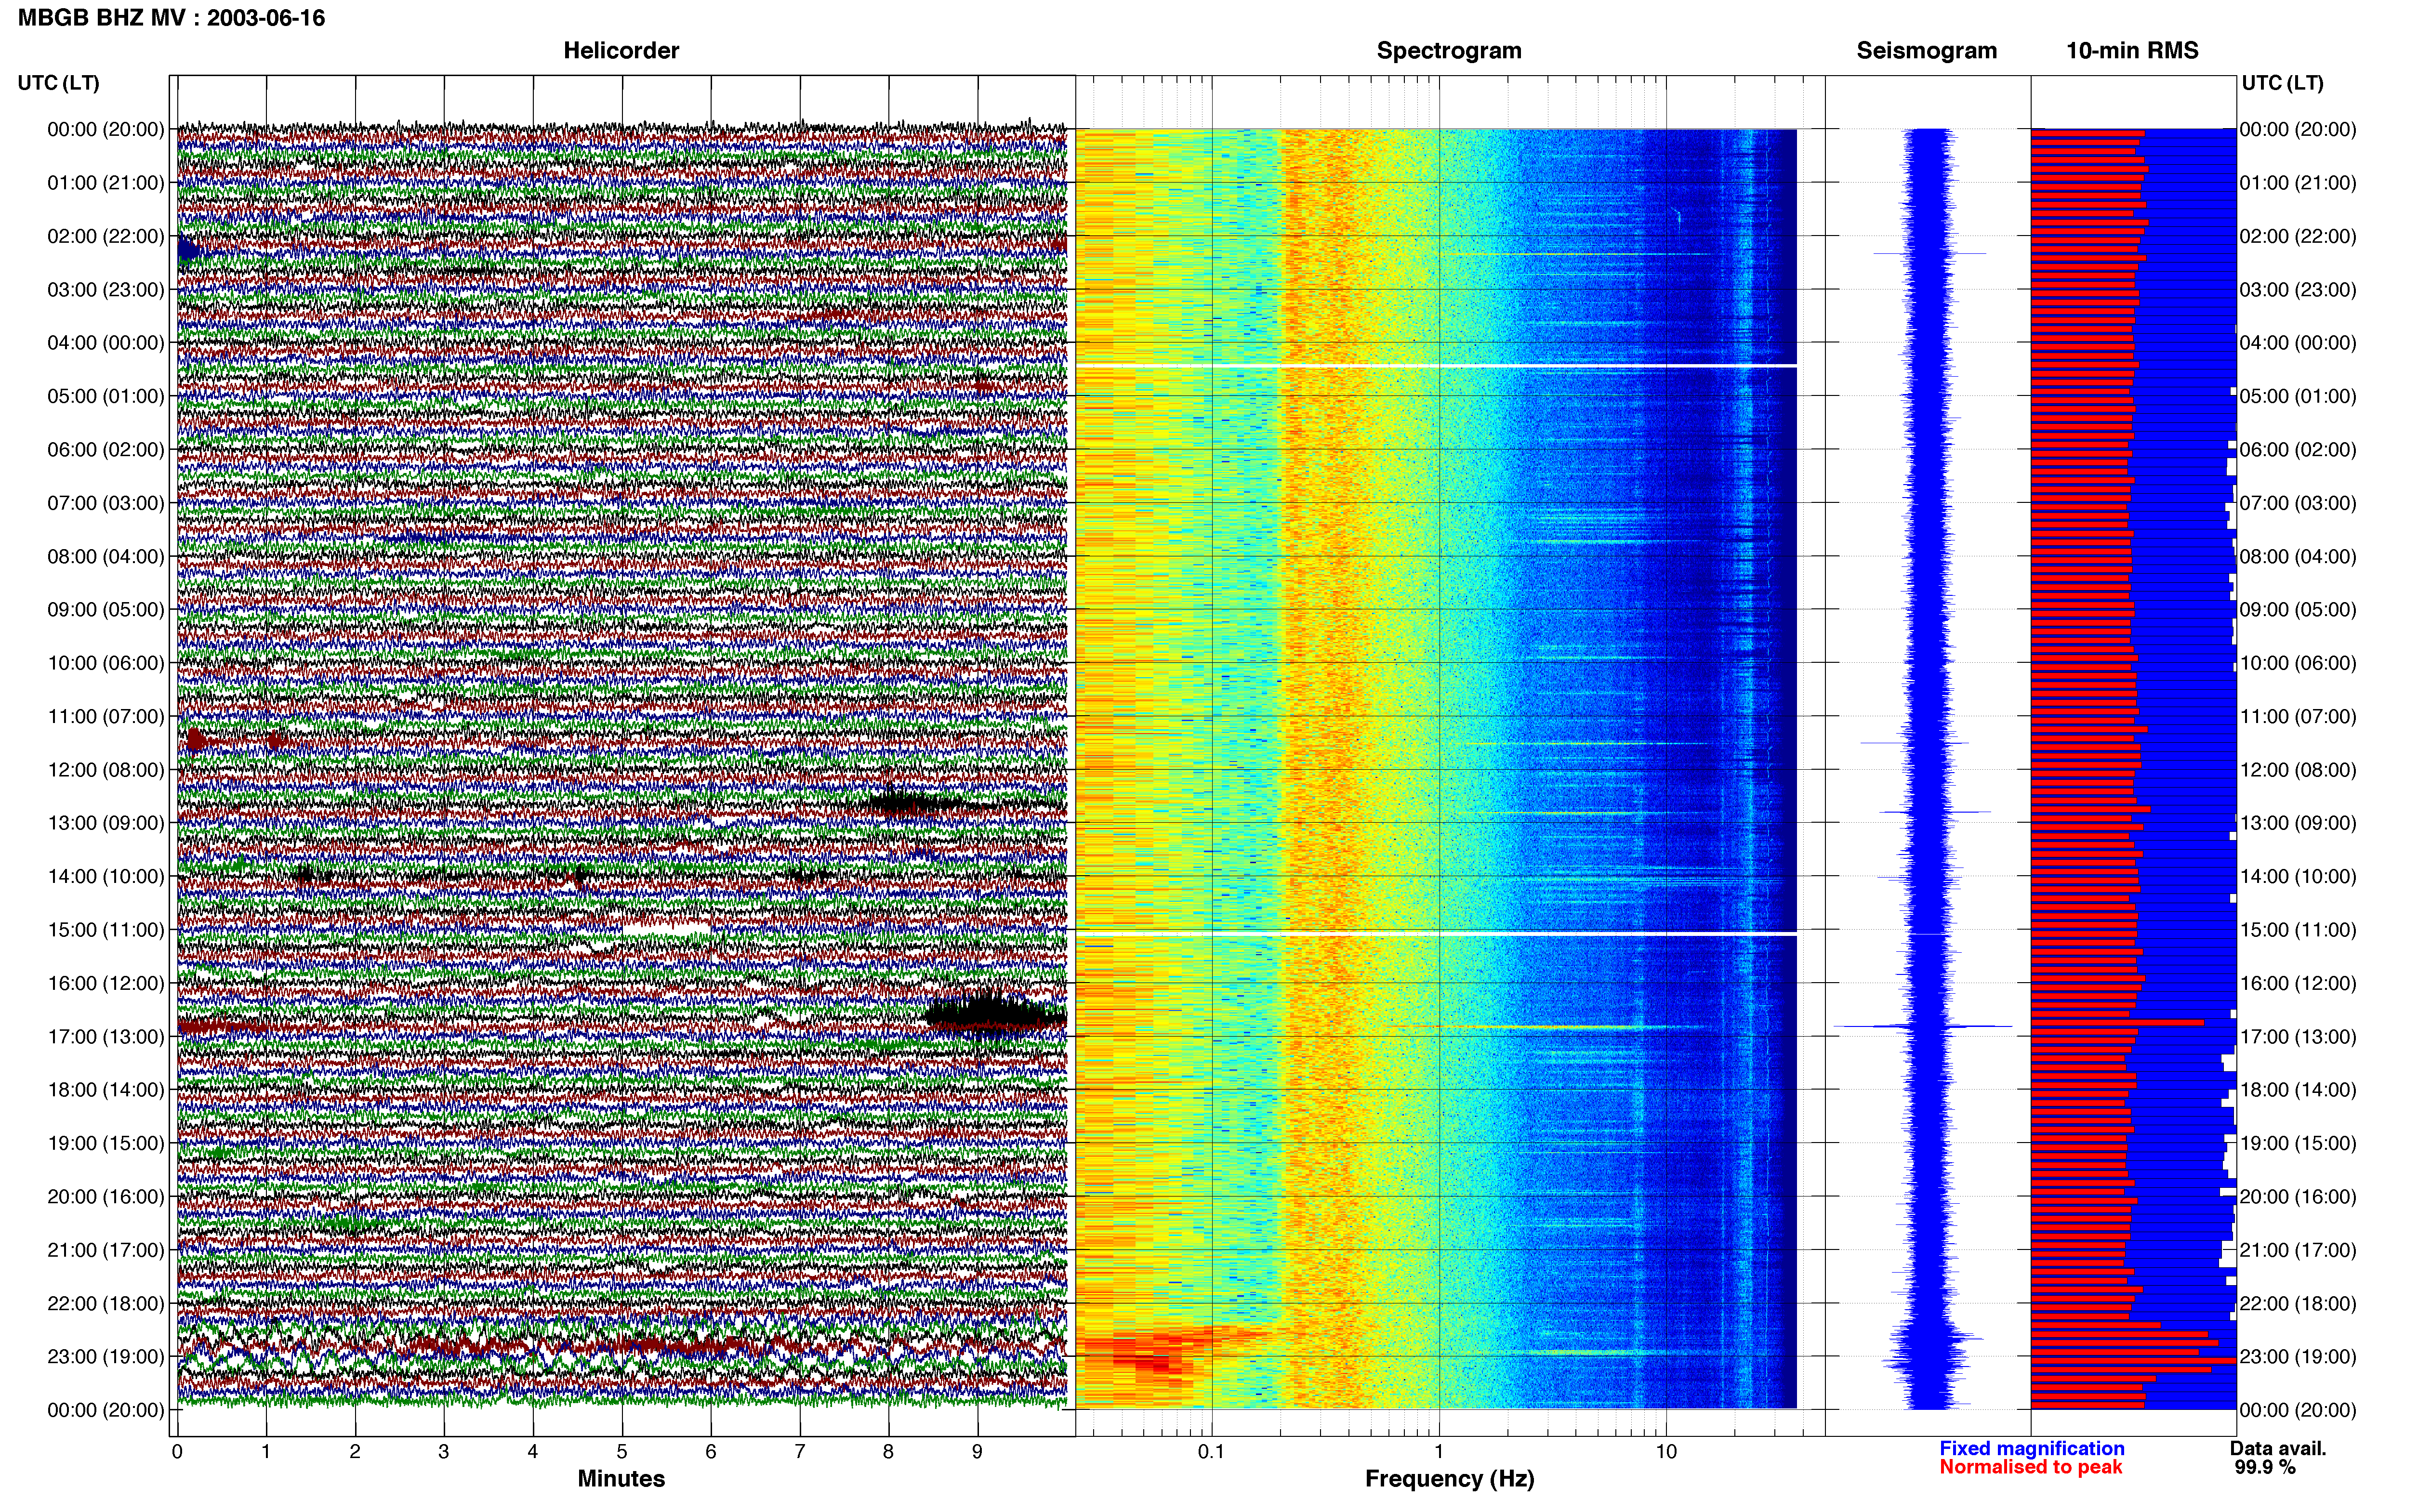Click the '99.9 %' data availability value

(x=2265, y=1468)
